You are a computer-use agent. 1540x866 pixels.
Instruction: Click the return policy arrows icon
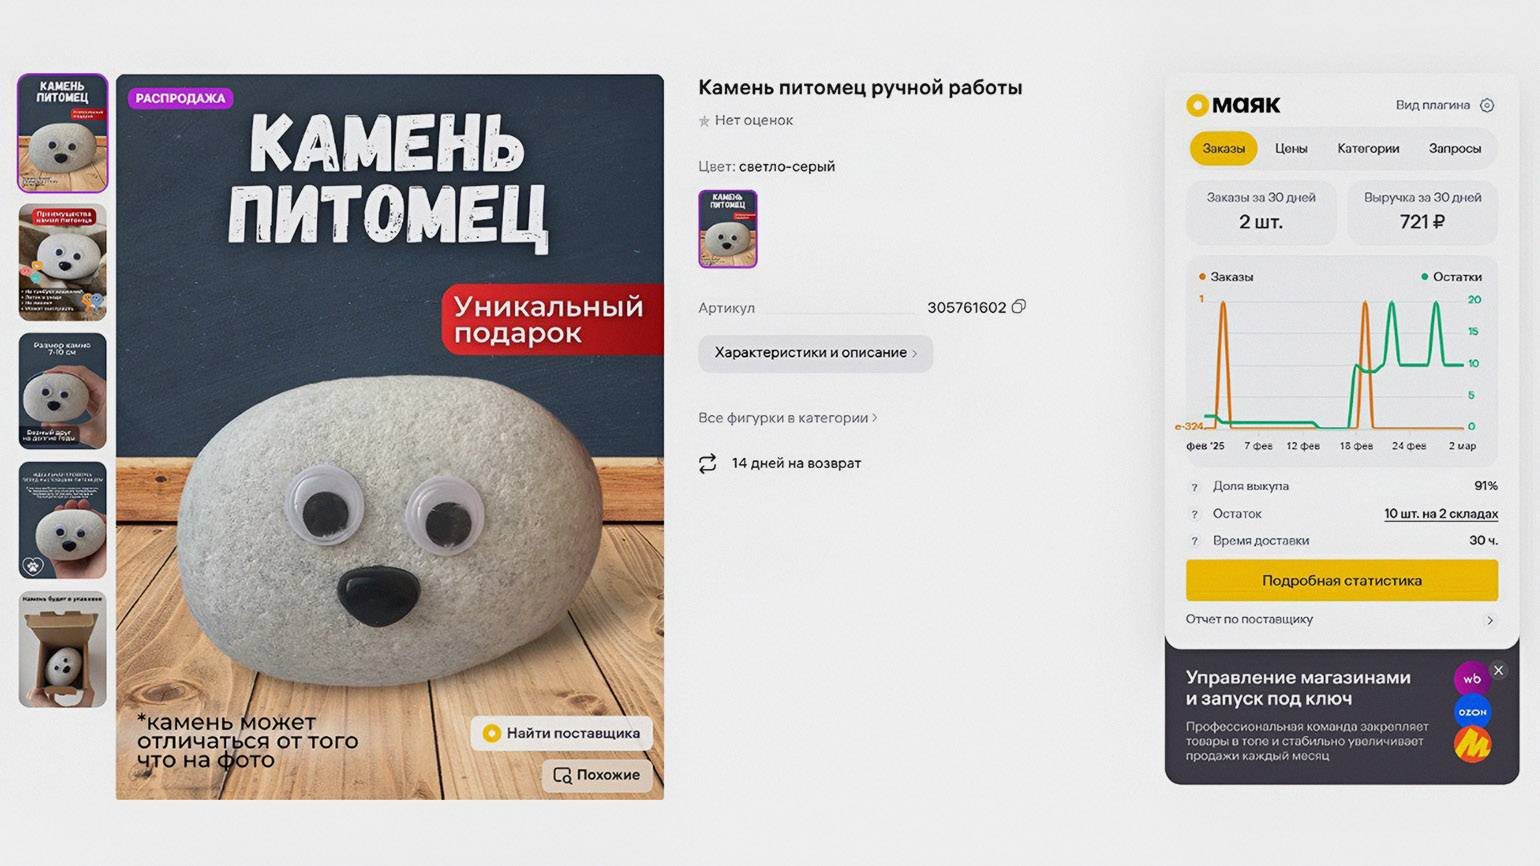708,463
